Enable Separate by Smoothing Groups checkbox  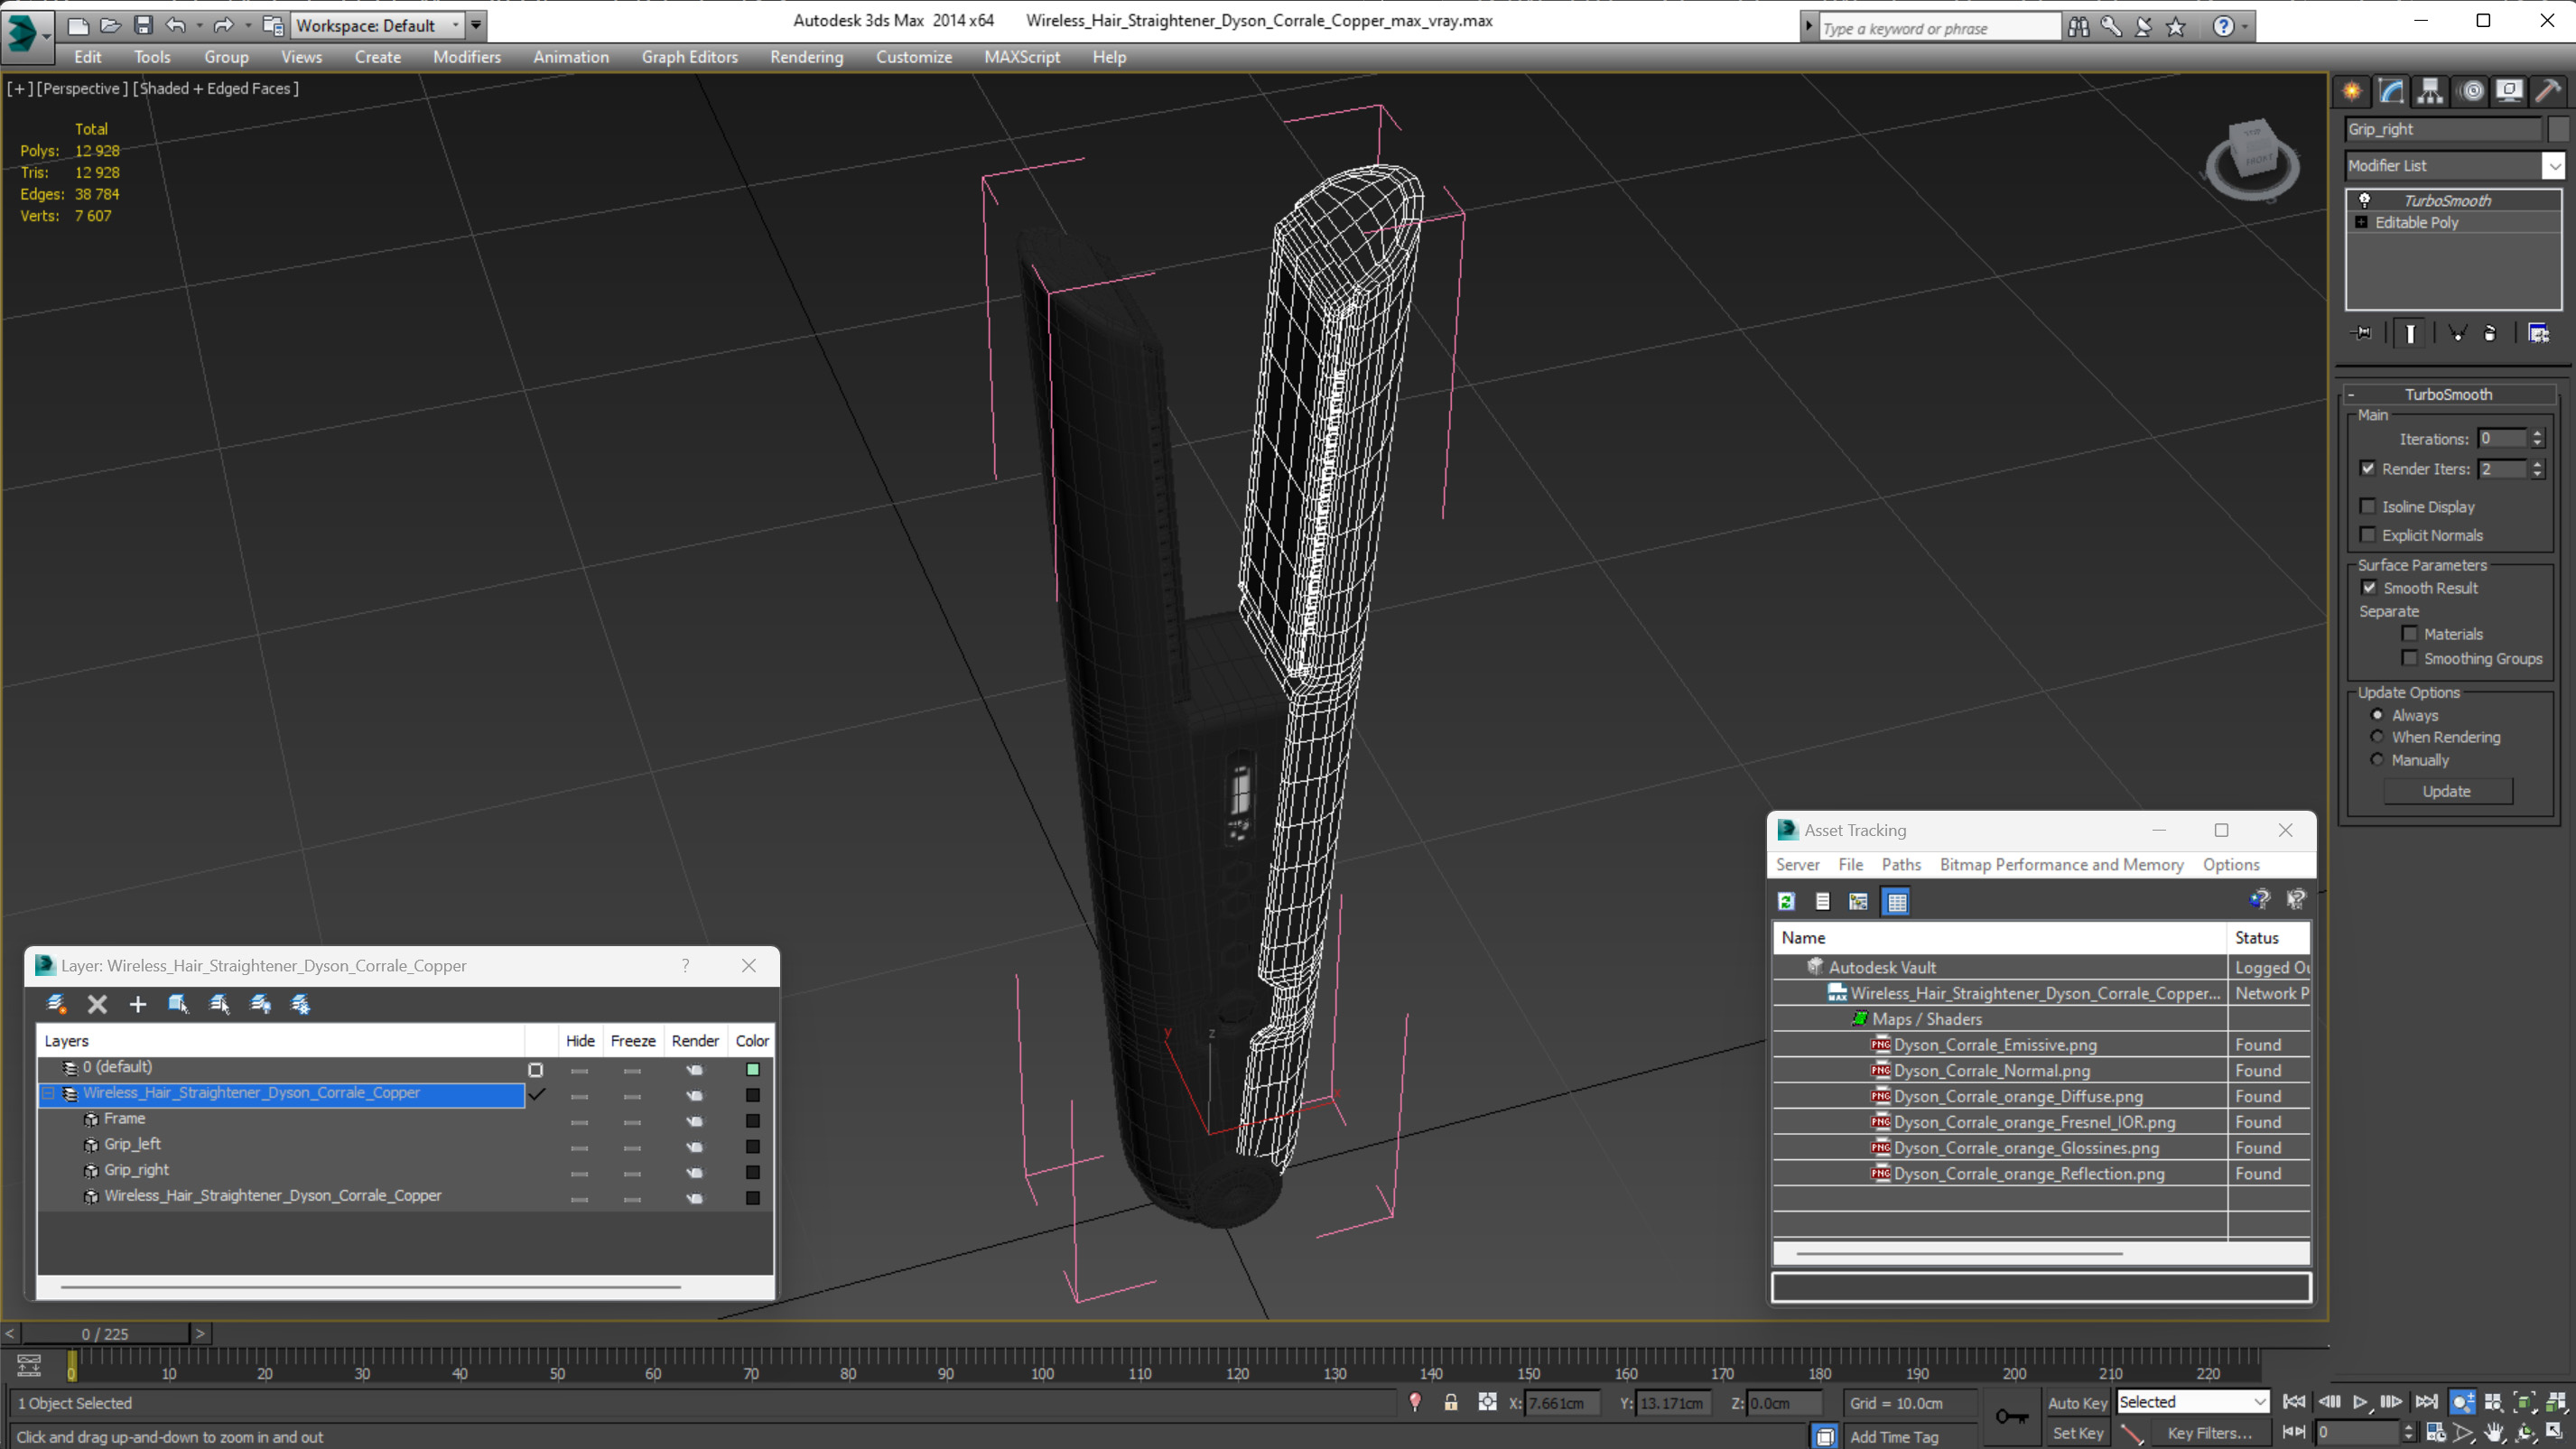tap(2410, 657)
